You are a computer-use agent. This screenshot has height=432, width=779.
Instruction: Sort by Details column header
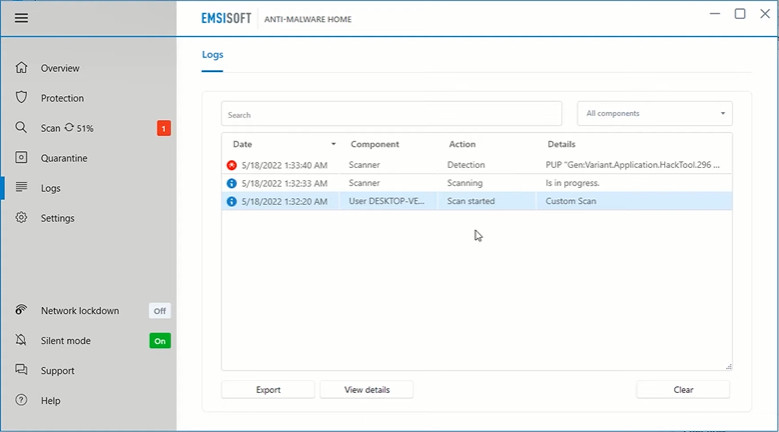(561, 144)
